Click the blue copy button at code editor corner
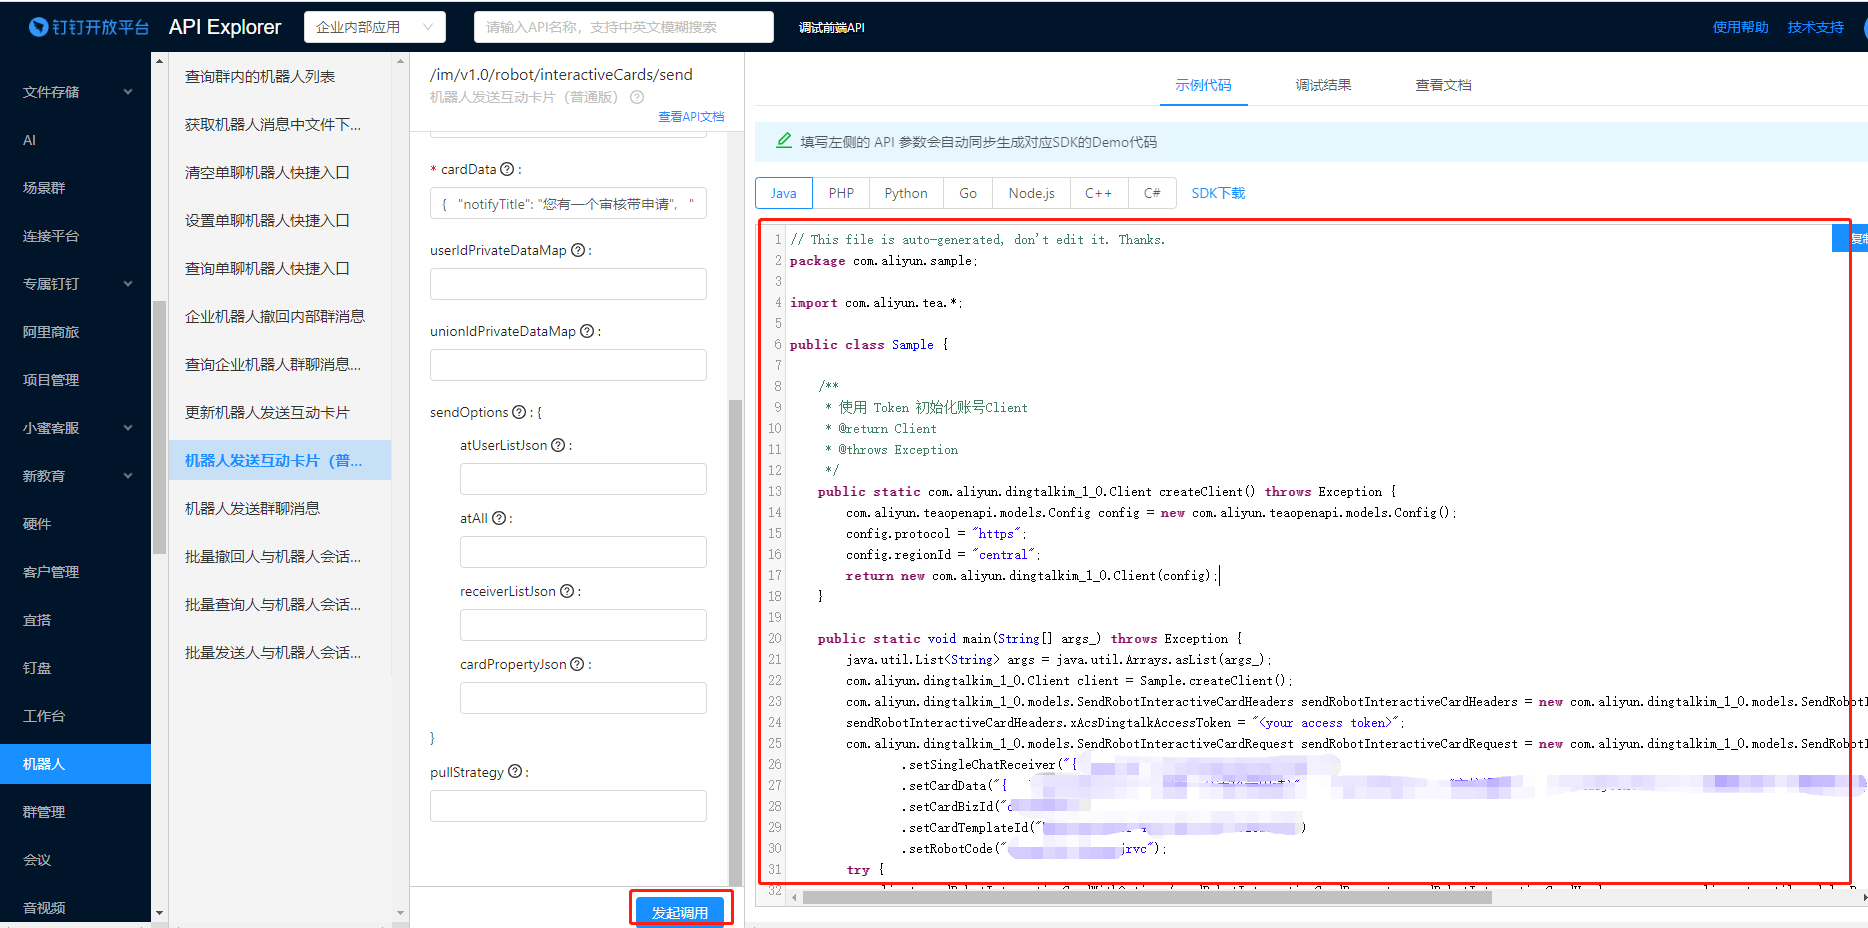This screenshot has width=1868, height=928. point(1850,238)
